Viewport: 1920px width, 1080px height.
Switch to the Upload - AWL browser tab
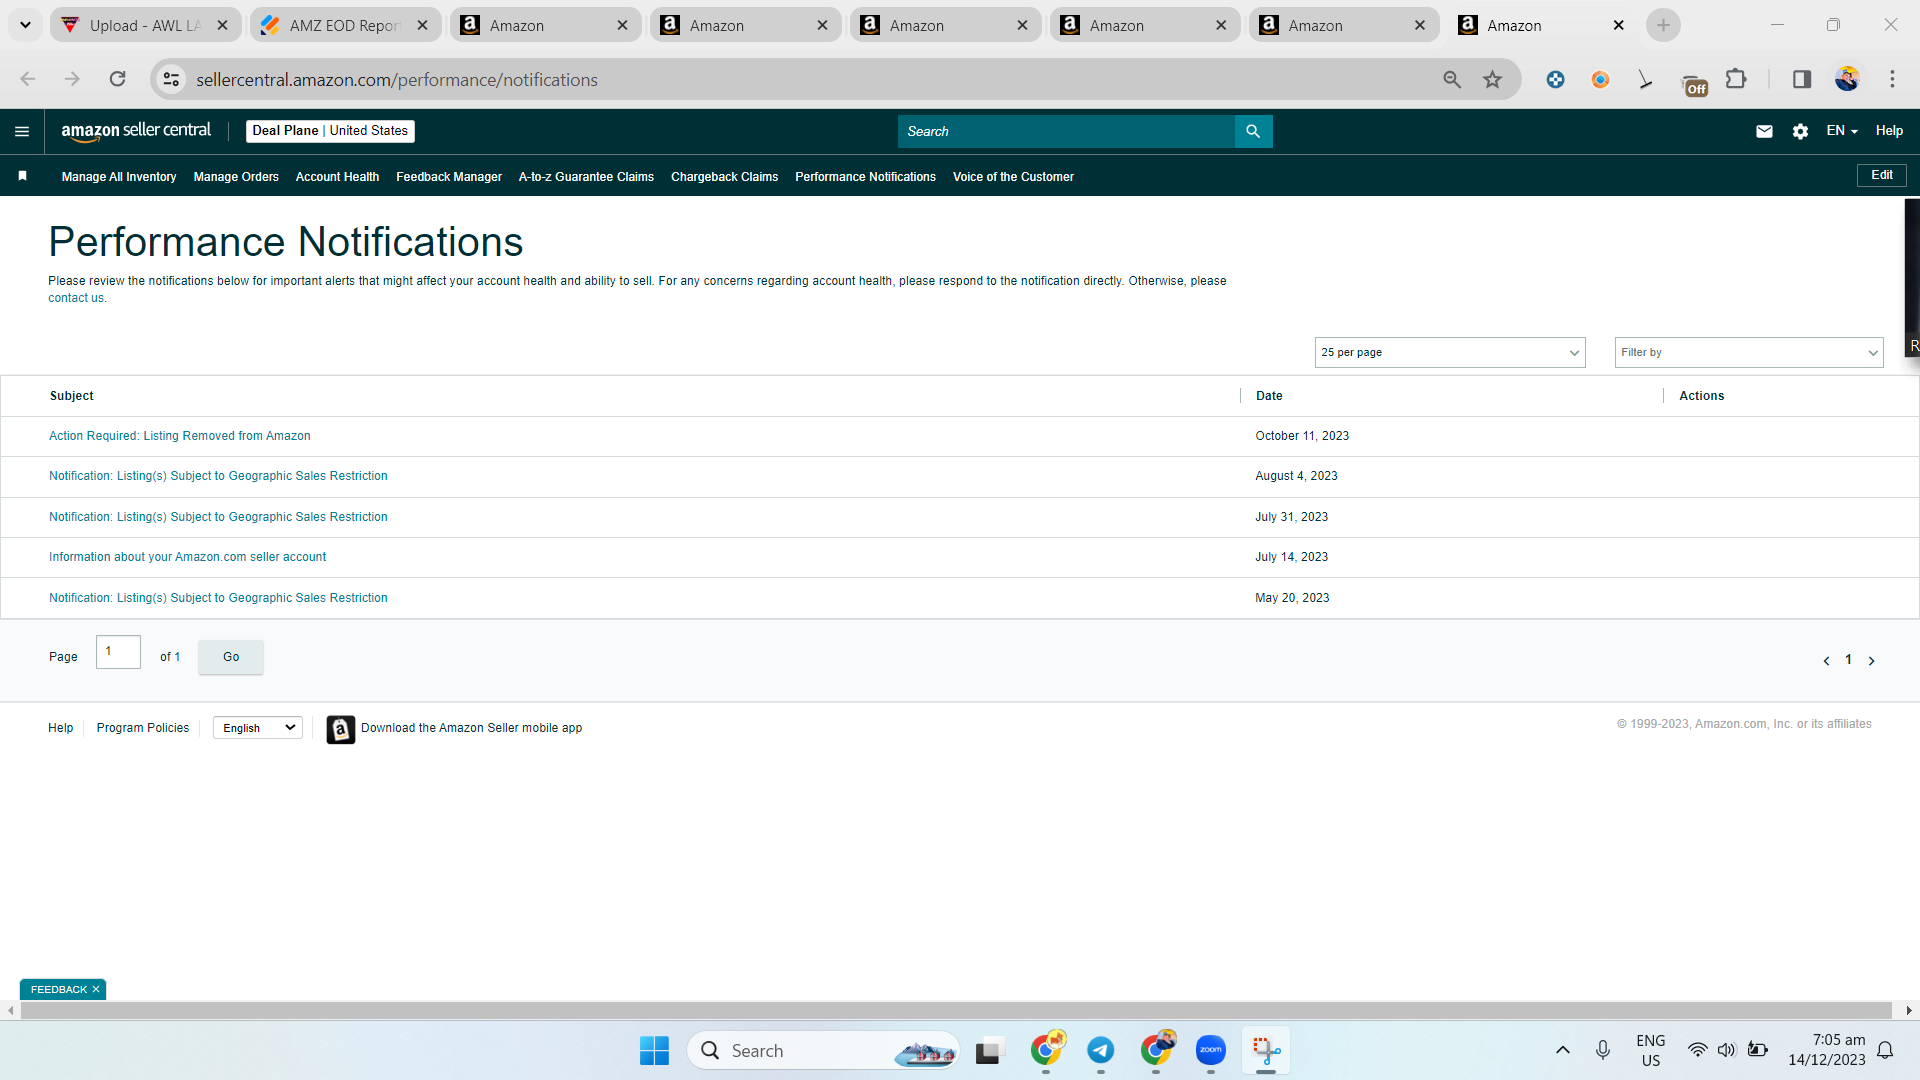pos(145,25)
